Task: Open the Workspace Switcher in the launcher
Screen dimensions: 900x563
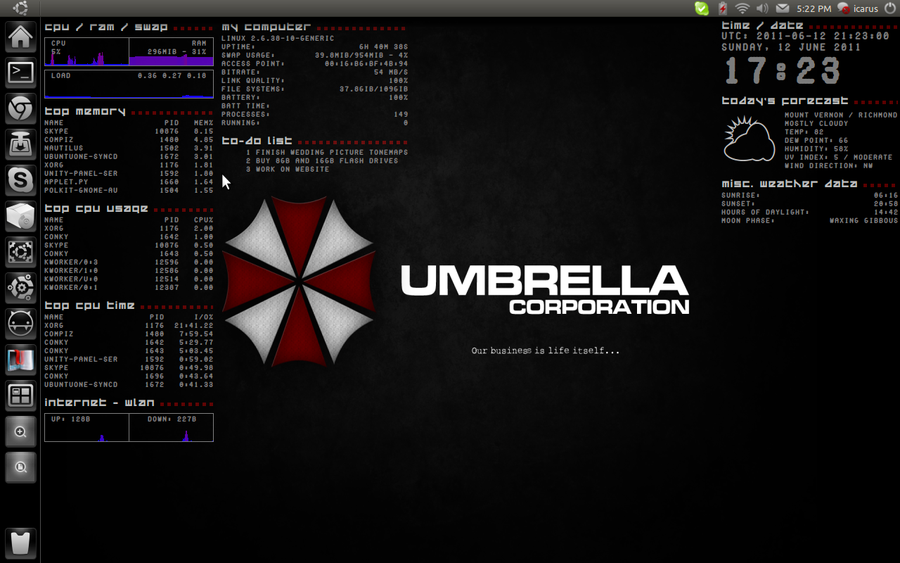Action: (20, 396)
